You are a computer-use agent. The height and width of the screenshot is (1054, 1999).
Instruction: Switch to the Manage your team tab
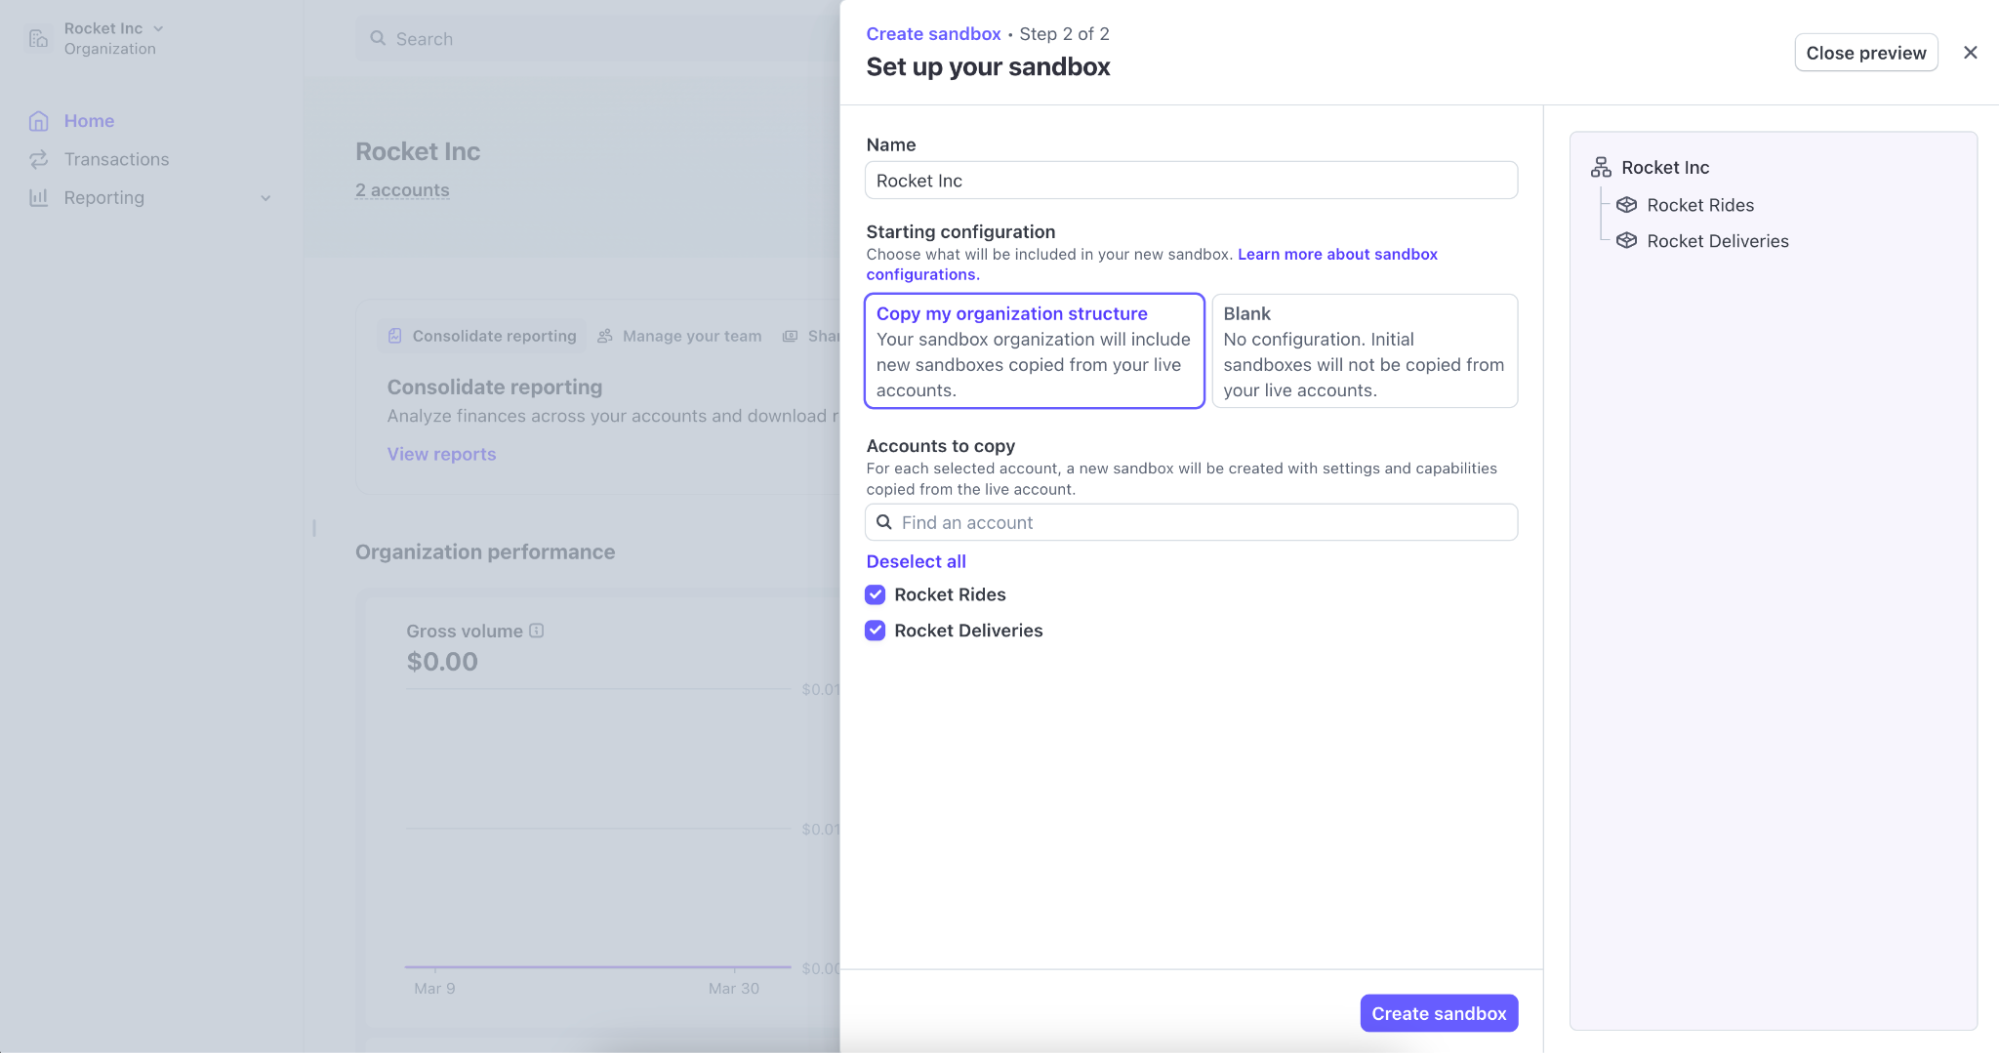680,336
